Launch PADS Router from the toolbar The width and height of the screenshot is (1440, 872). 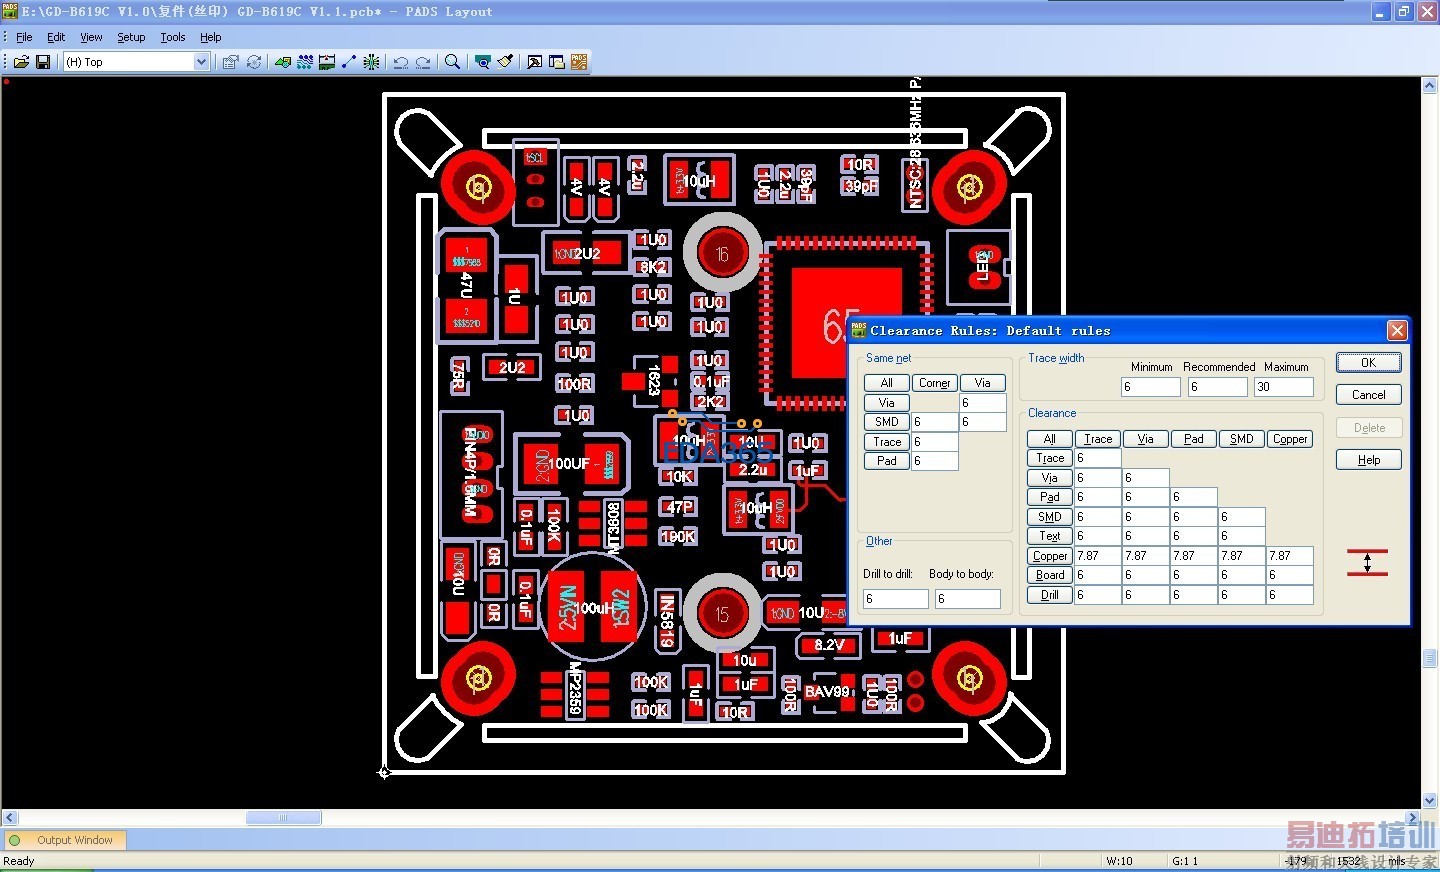(579, 62)
